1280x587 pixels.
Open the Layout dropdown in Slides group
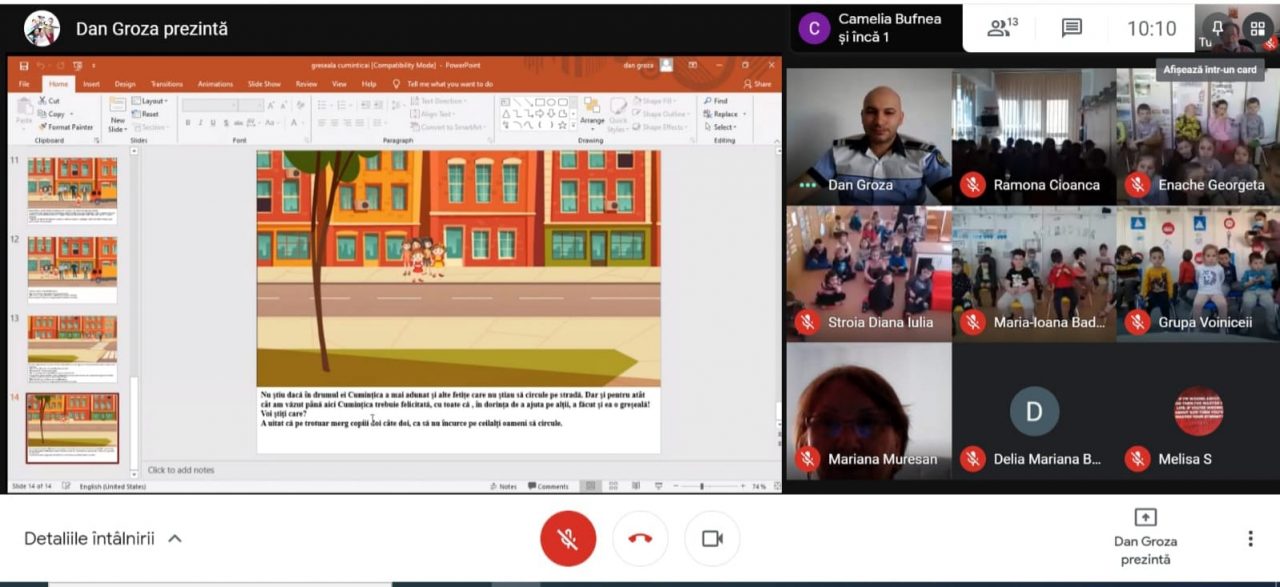(152, 101)
